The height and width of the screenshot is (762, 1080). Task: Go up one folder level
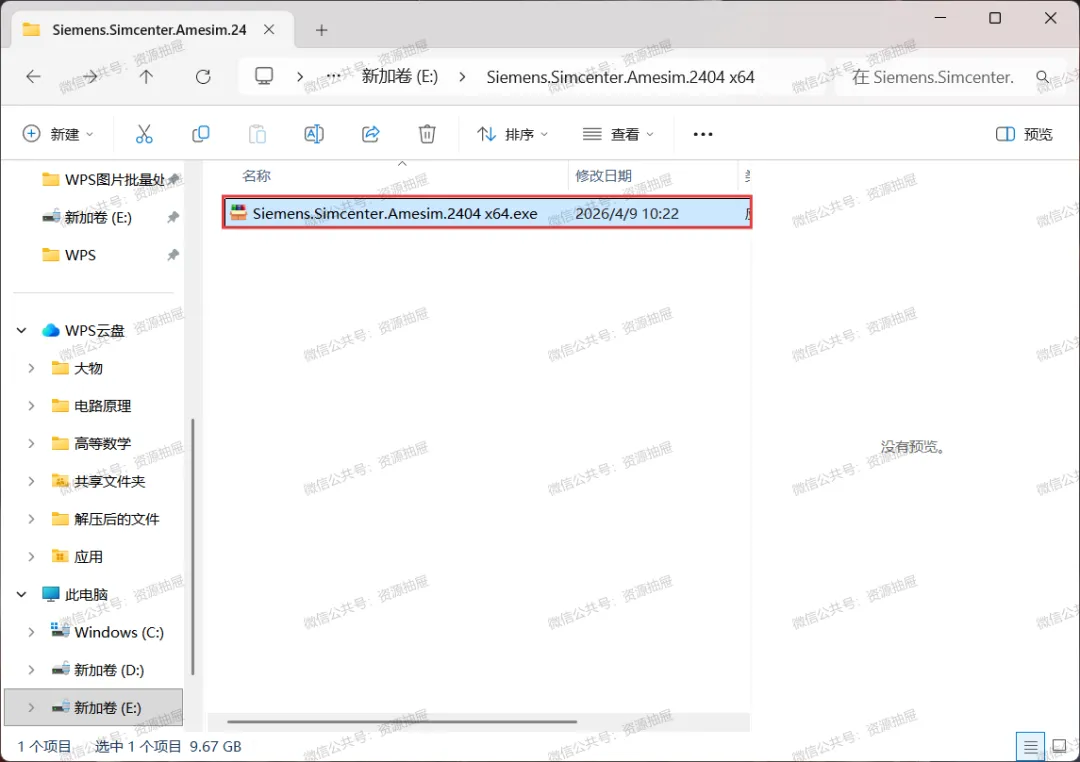click(x=146, y=76)
